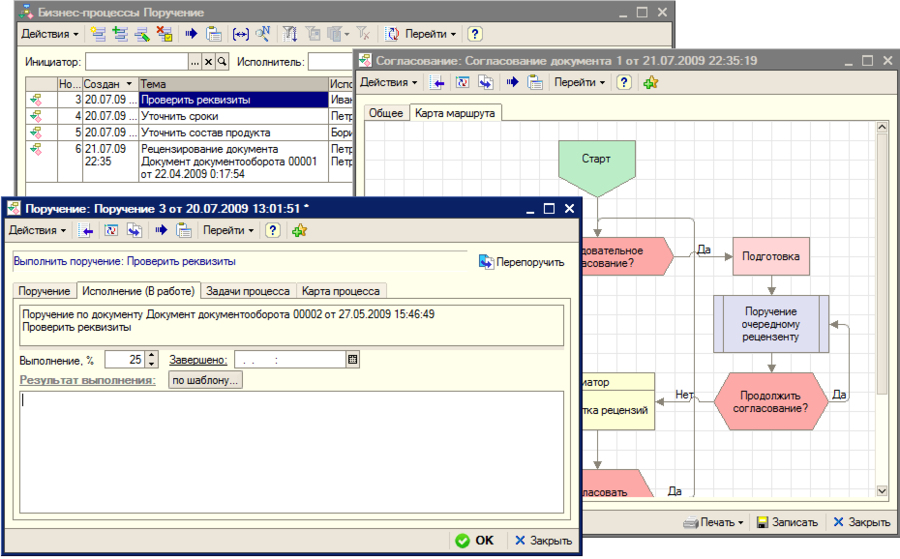Open Действия menu in Поручение 3 window
The width and height of the screenshot is (900, 559).
37,230
